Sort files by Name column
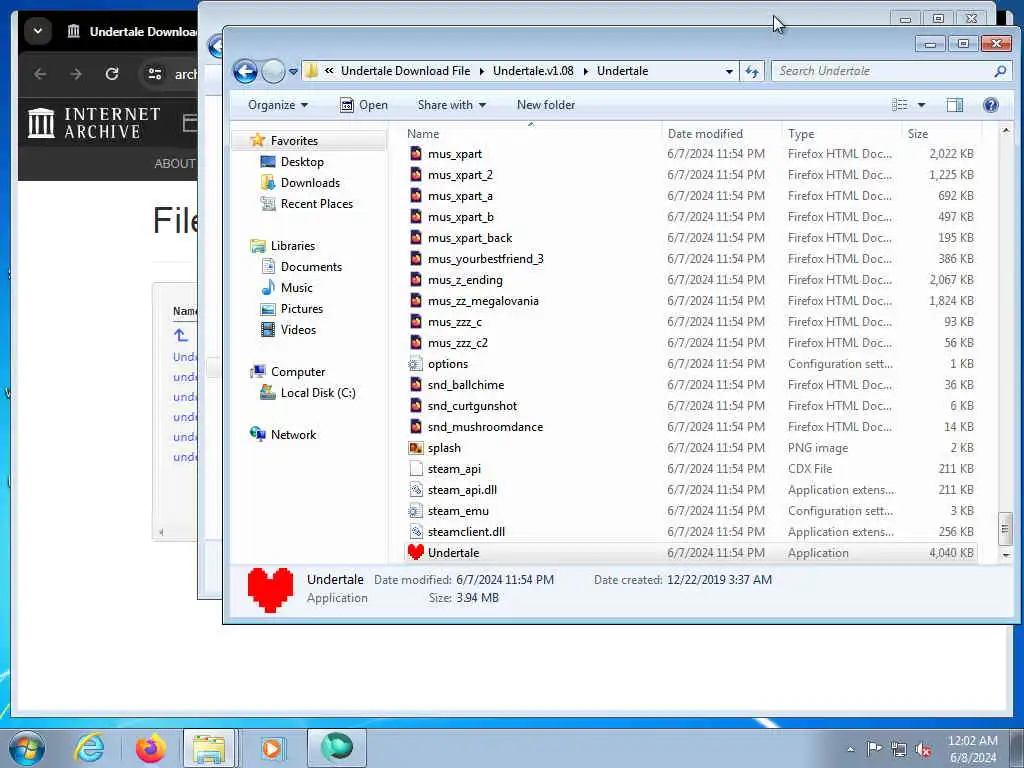The image size is (1024, 768). [x=423, y=134]
